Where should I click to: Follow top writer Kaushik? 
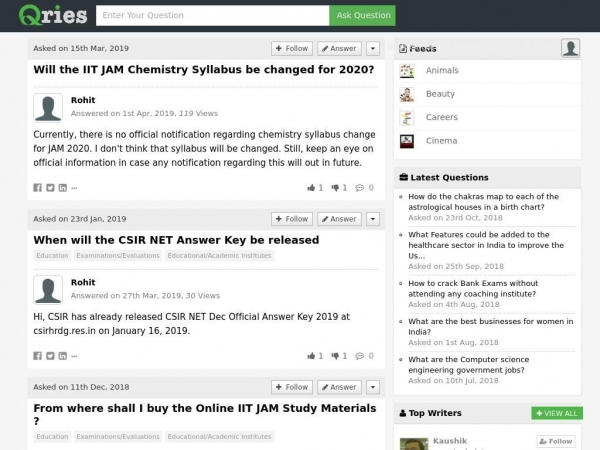point(556,442)
